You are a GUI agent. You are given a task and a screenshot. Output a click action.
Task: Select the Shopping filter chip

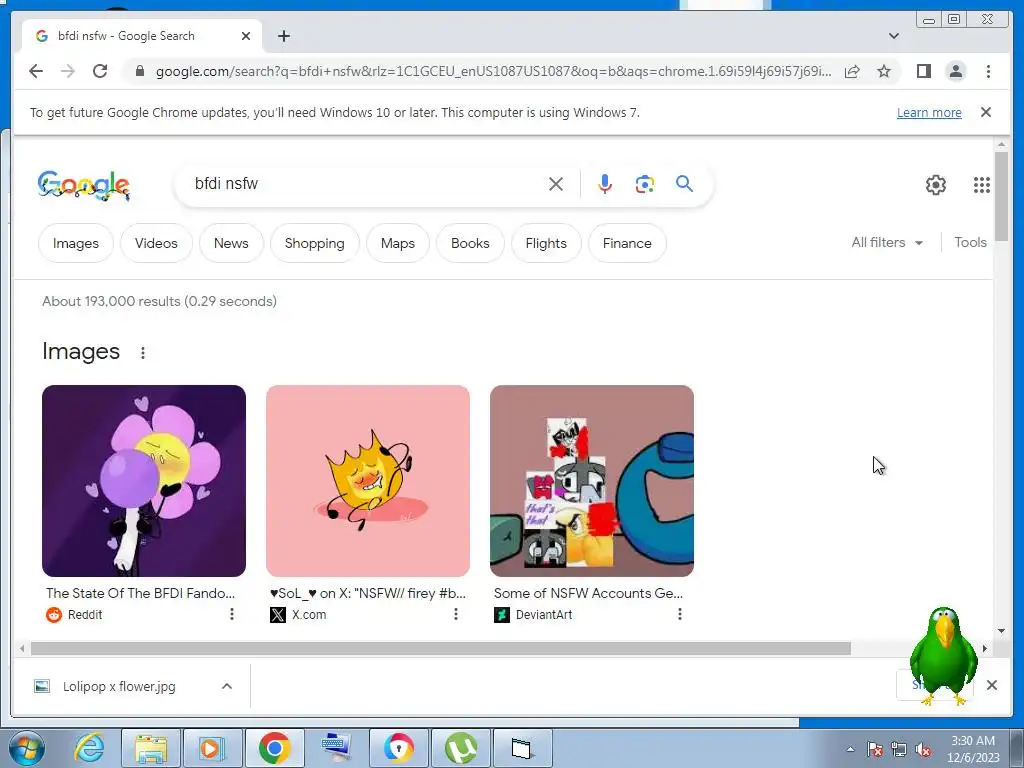[x=314, y=243]
